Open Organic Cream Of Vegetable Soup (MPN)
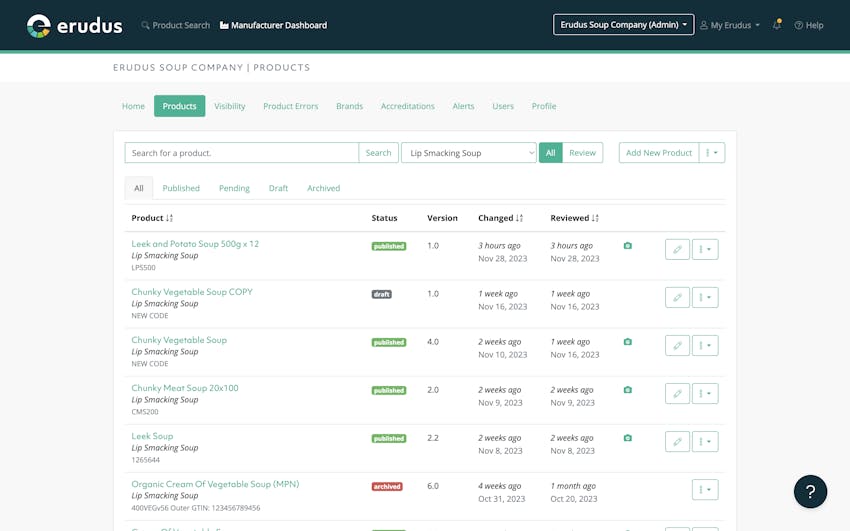The width and height of the screenshot is (850, 531). click(x=215, y=484)
